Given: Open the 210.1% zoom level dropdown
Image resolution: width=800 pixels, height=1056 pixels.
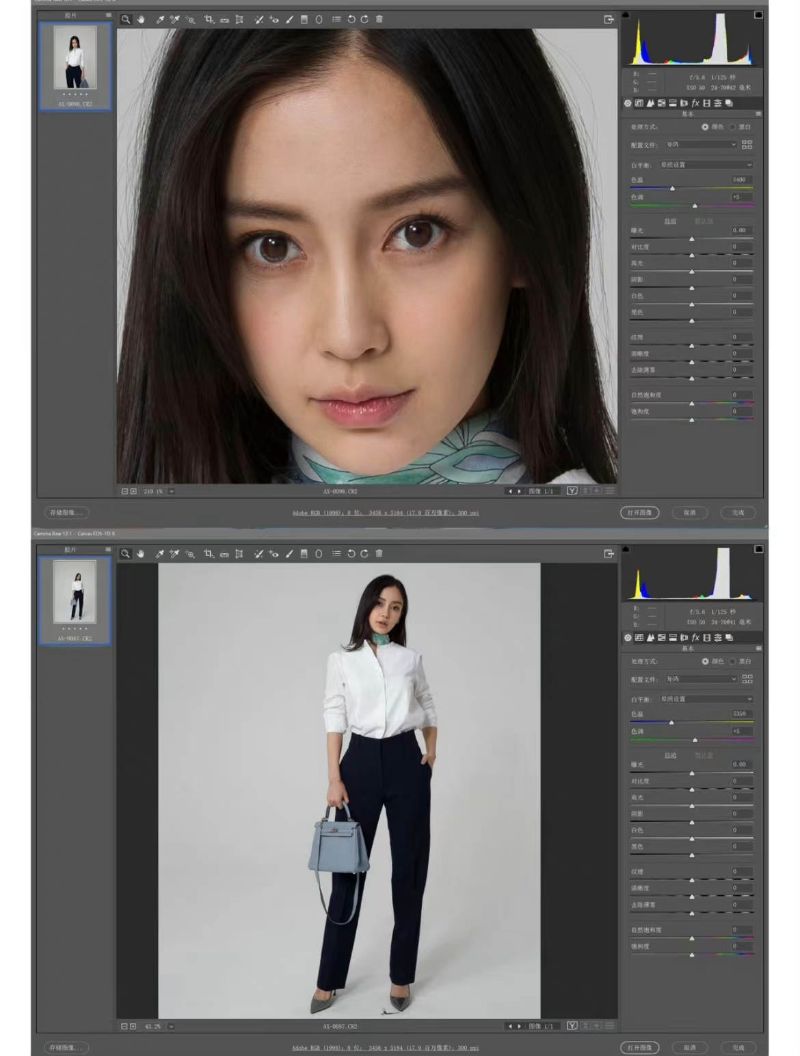Looking at the screenshot, I should click(172, 491).
